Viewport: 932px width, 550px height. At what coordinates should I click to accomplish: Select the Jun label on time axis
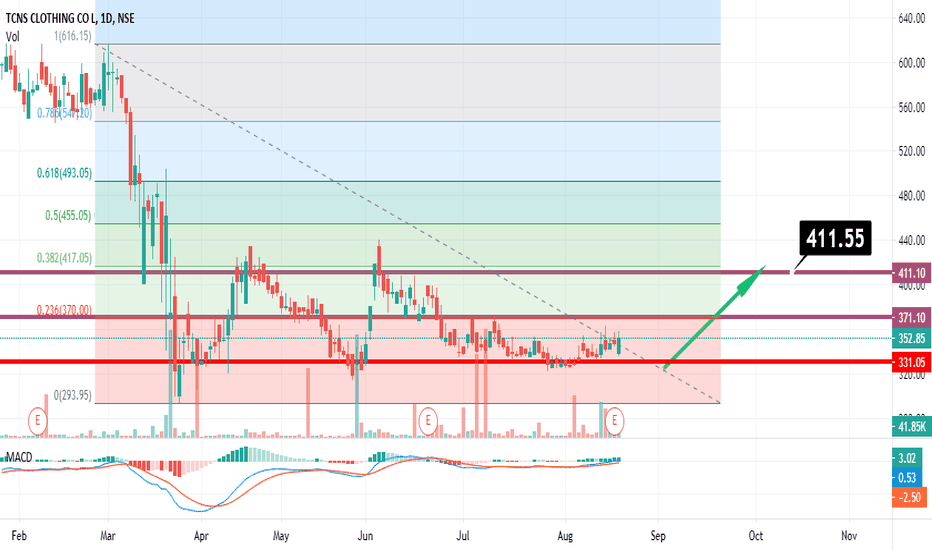click(x=365, y=536)
